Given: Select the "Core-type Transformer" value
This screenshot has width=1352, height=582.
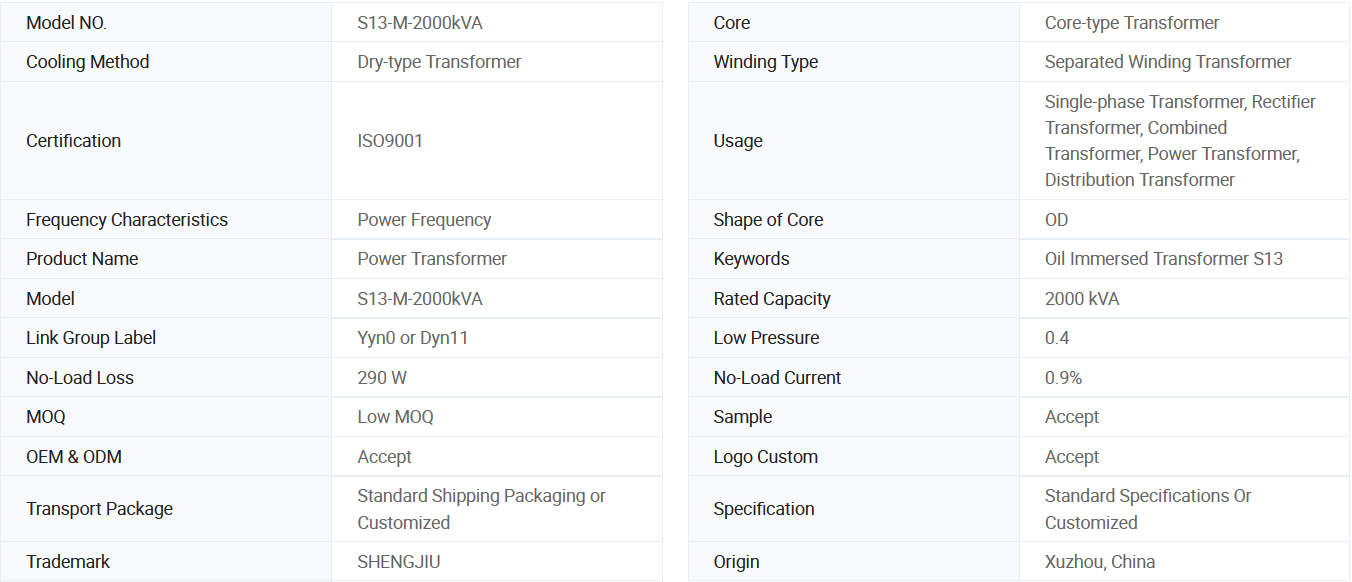Looking at the screenshot, I should click(x=1132, y=23).
